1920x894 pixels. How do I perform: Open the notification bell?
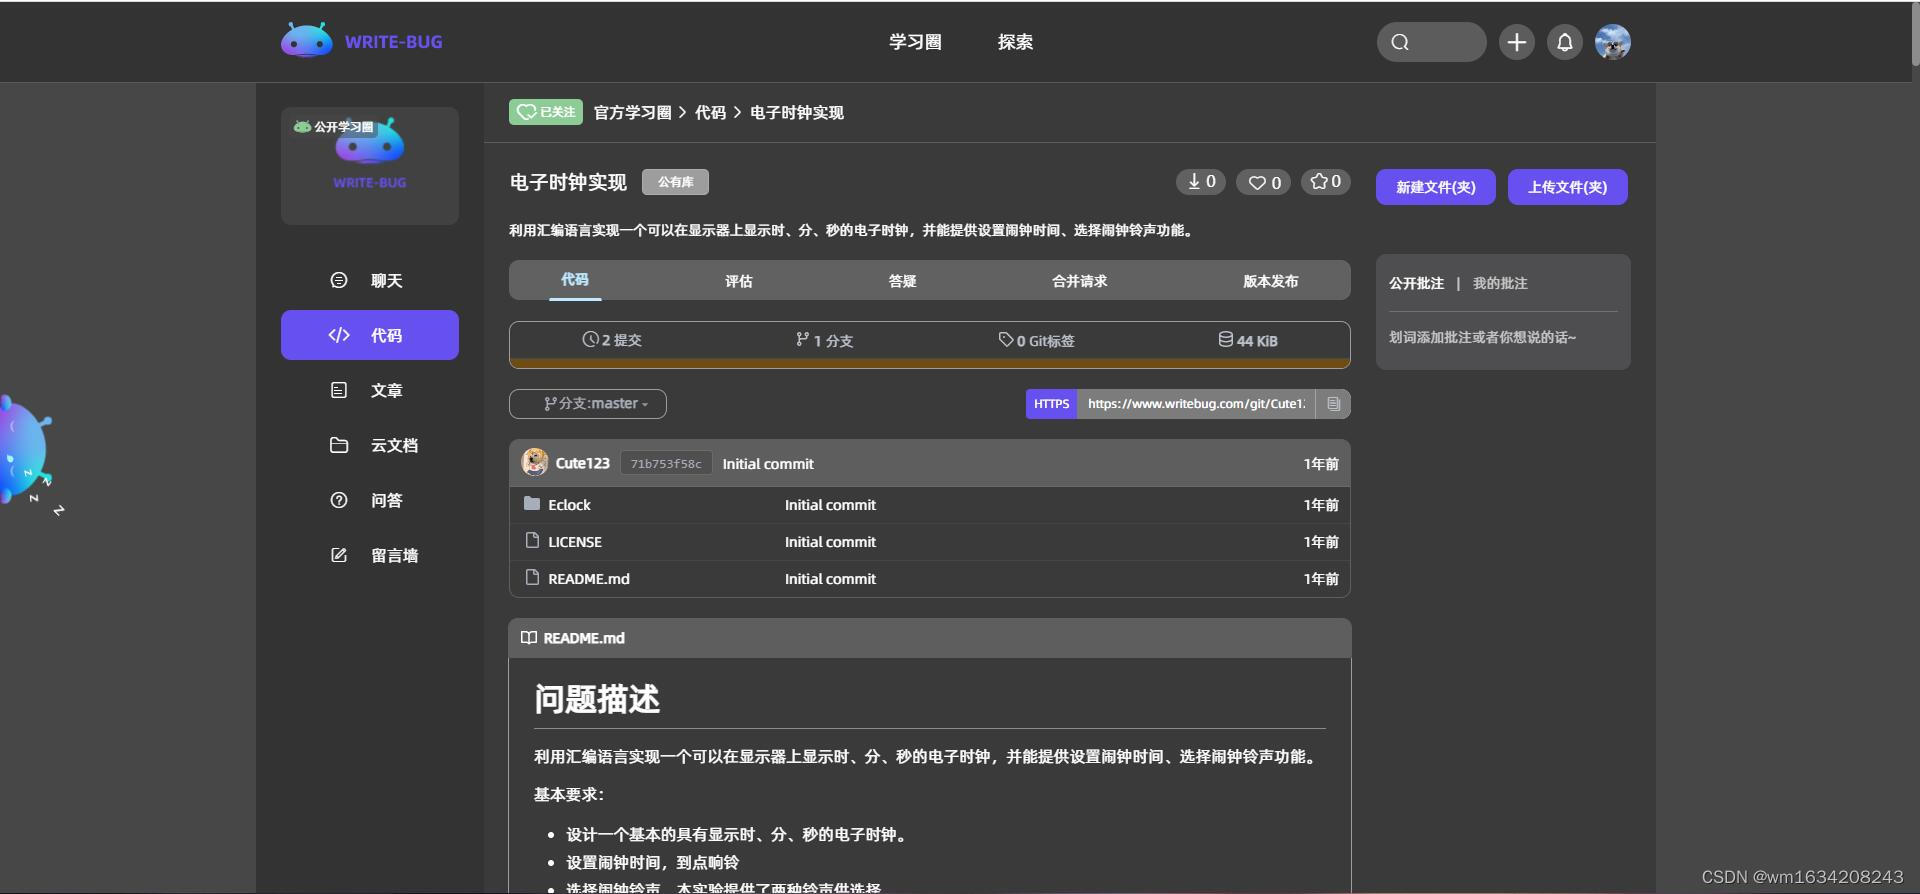pos(1565,42)
